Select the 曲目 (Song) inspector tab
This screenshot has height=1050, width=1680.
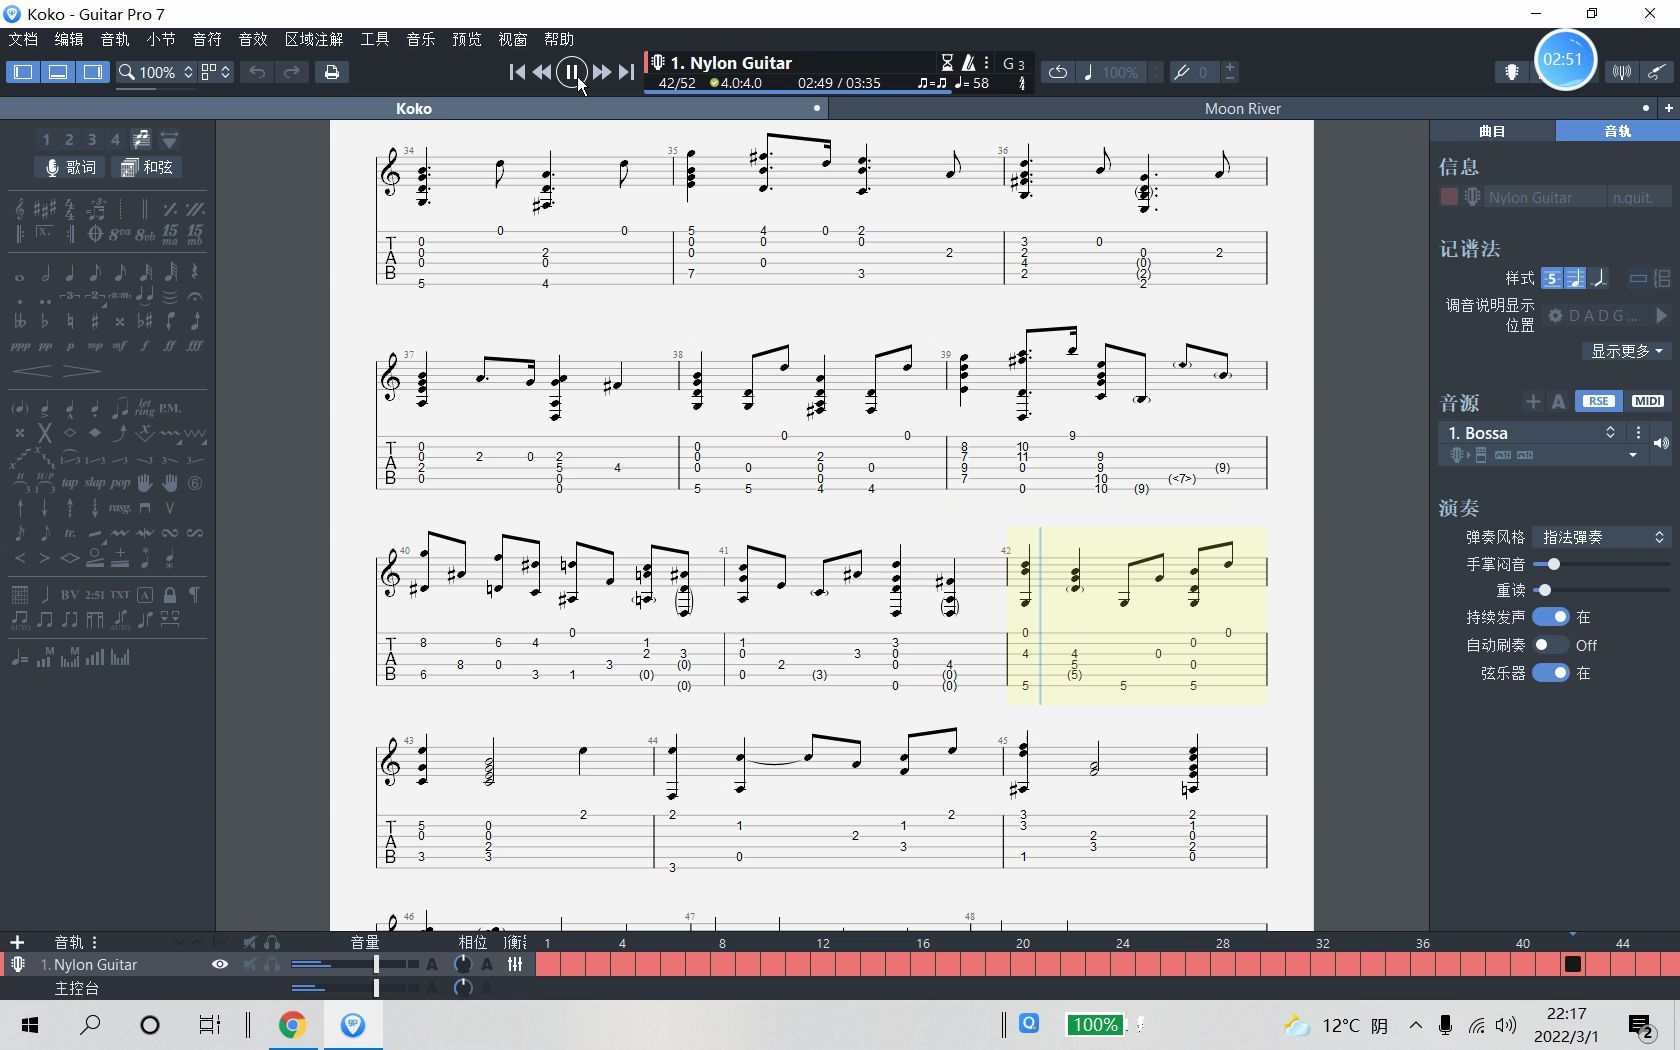coord(1492,131)
